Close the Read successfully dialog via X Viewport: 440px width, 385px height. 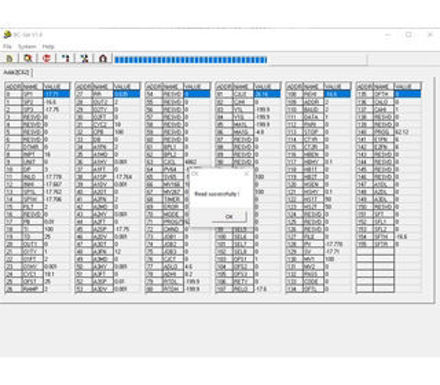coord(246,174)
